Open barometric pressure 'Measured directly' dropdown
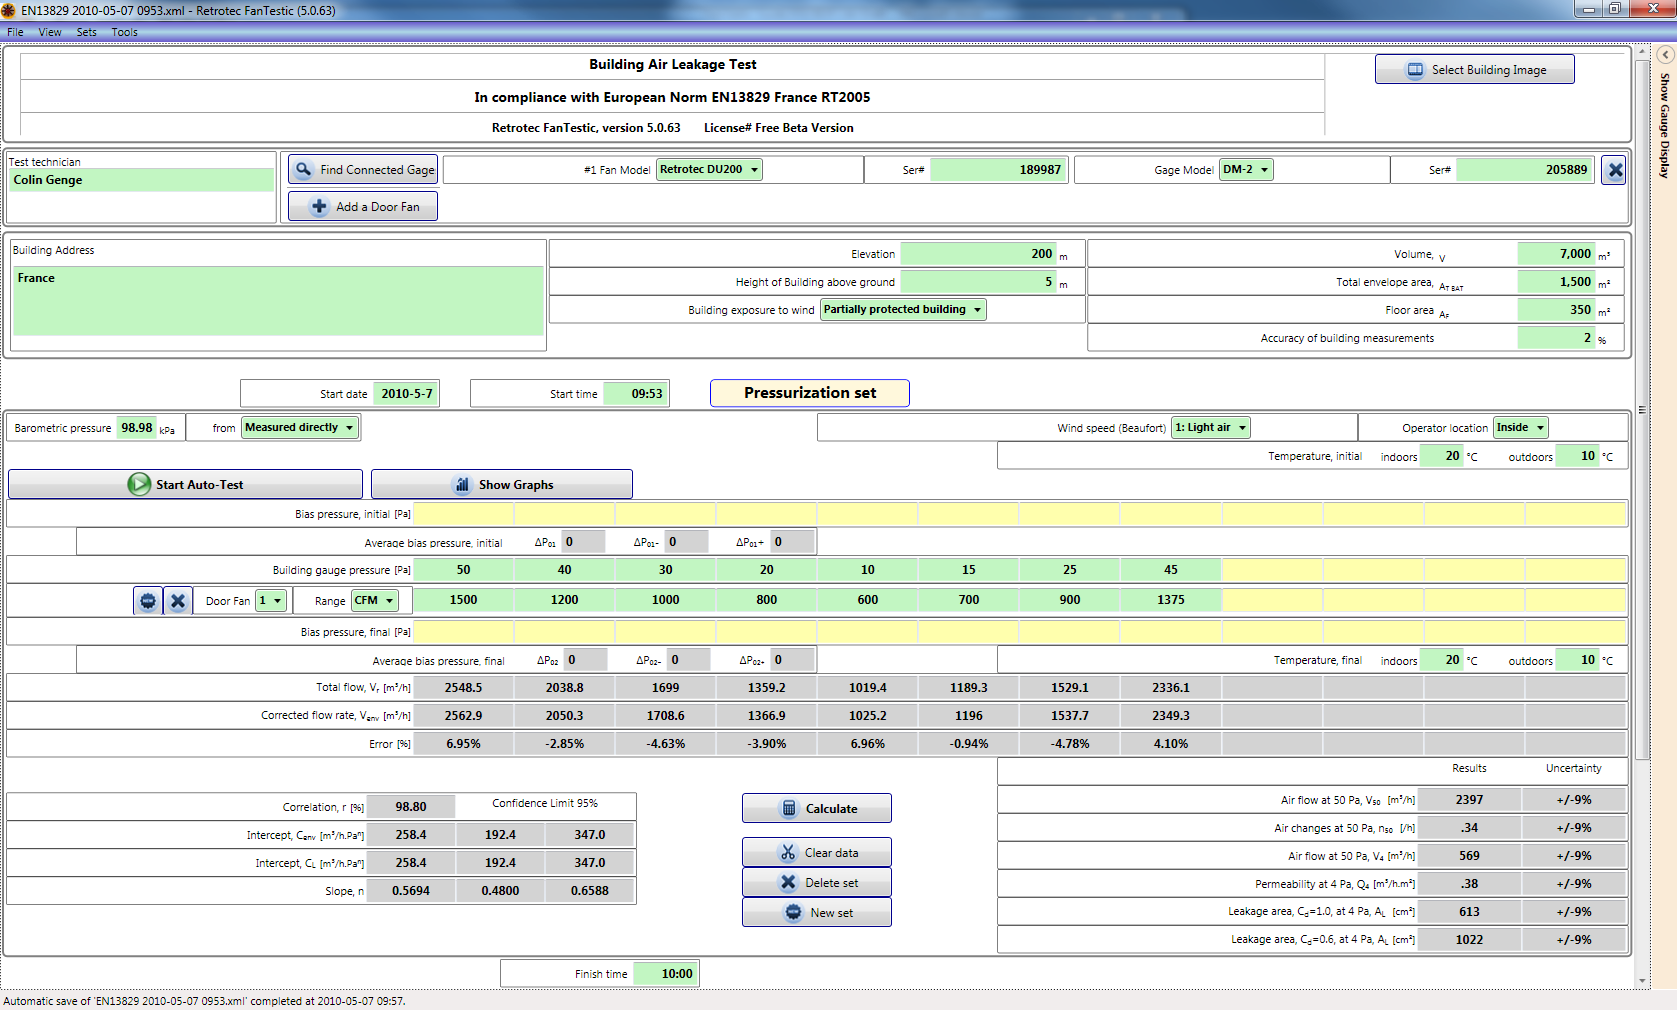 [x=300, y=428]
